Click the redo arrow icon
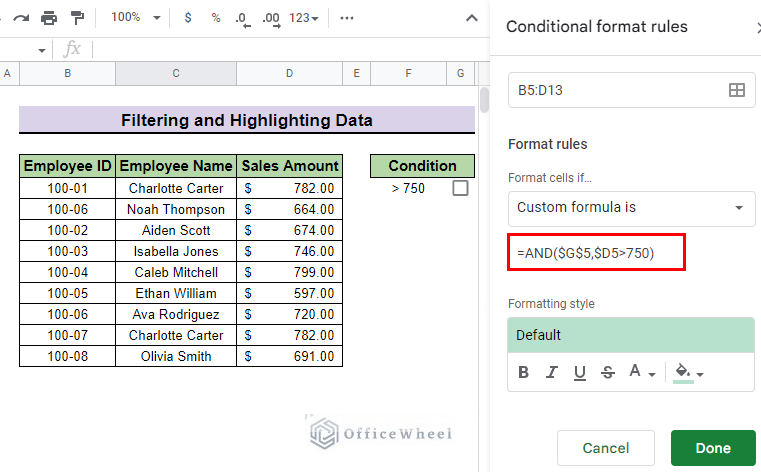Screen dimensions: 761x472 [x=21, y=18]
